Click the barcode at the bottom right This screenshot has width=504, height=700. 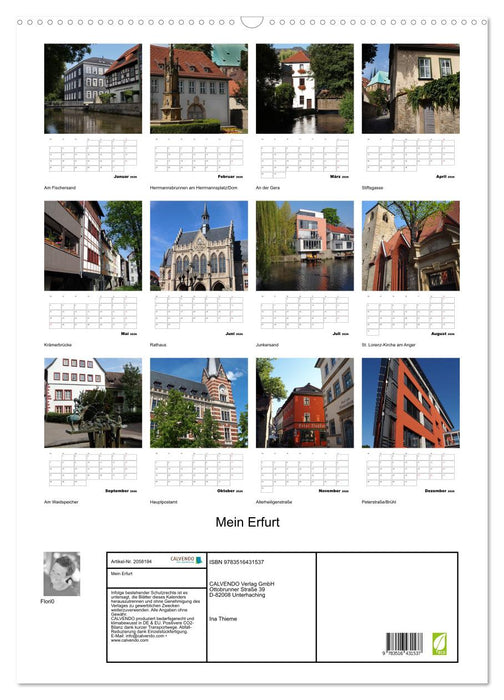(404, 642)
